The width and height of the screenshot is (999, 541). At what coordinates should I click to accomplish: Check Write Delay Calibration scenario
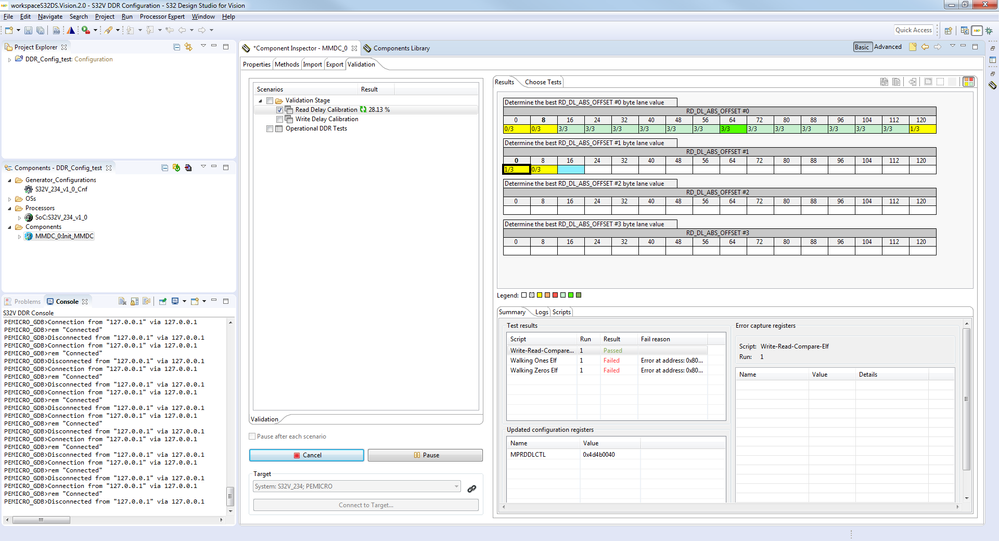280,119
